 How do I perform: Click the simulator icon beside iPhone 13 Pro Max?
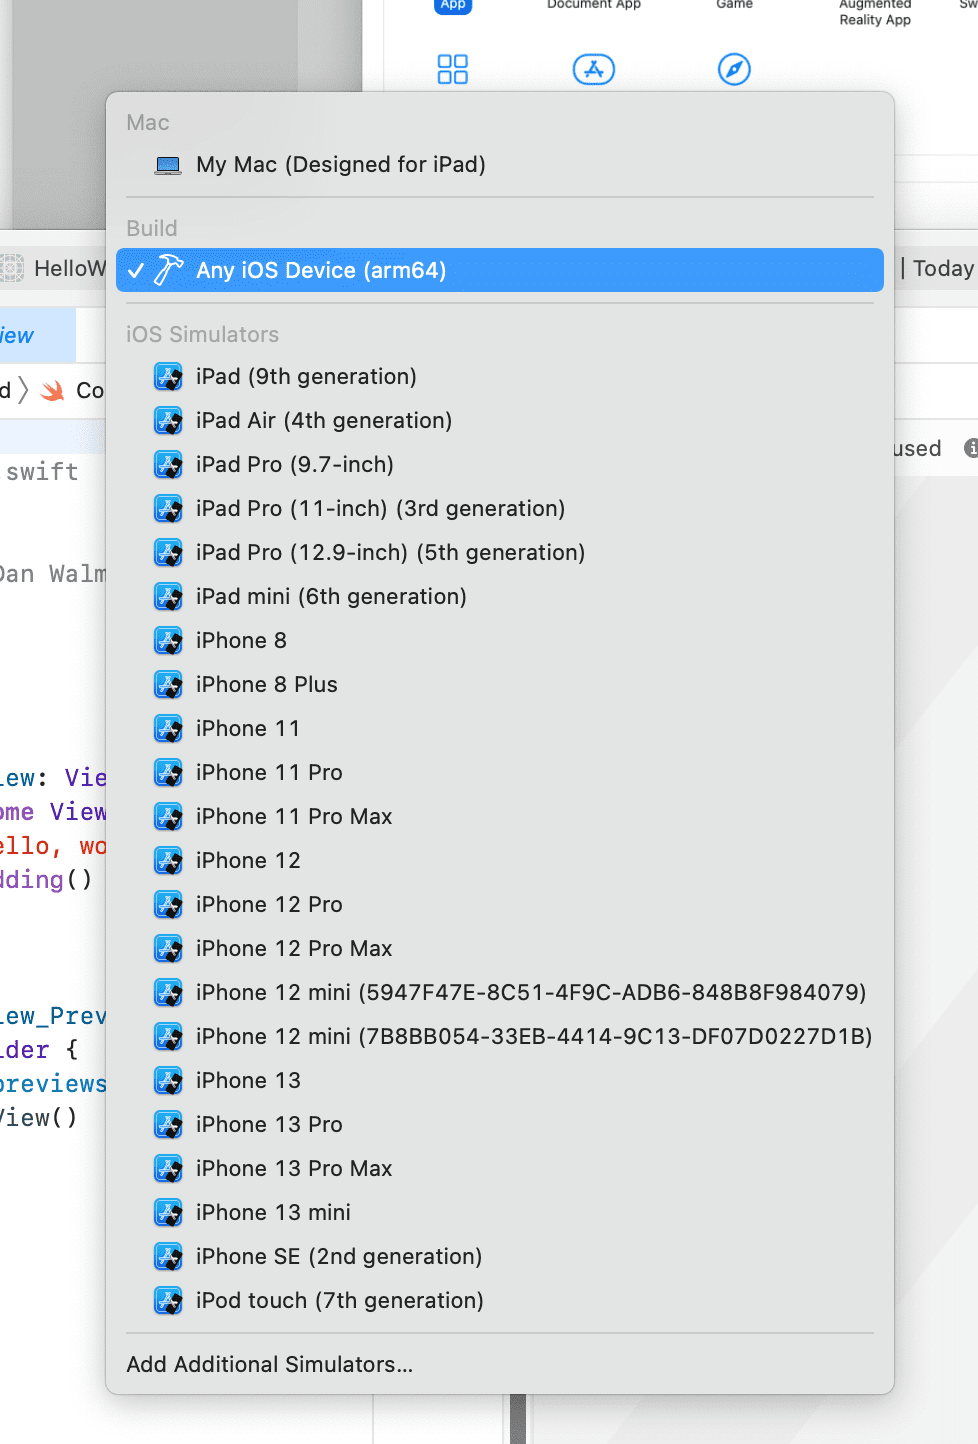point(168,1169)
